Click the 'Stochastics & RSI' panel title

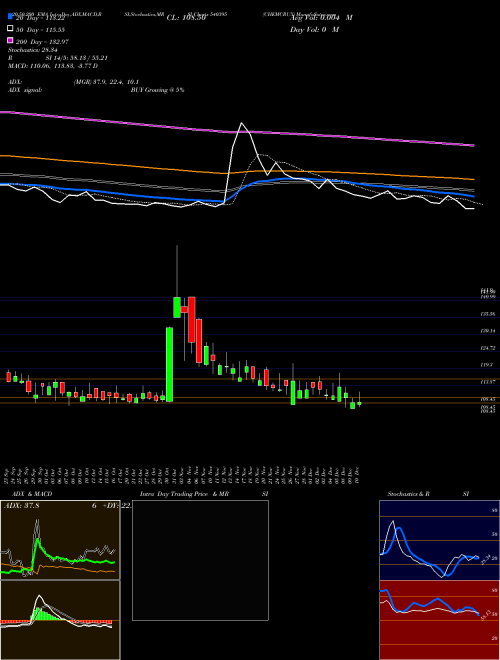pos(428,494)
